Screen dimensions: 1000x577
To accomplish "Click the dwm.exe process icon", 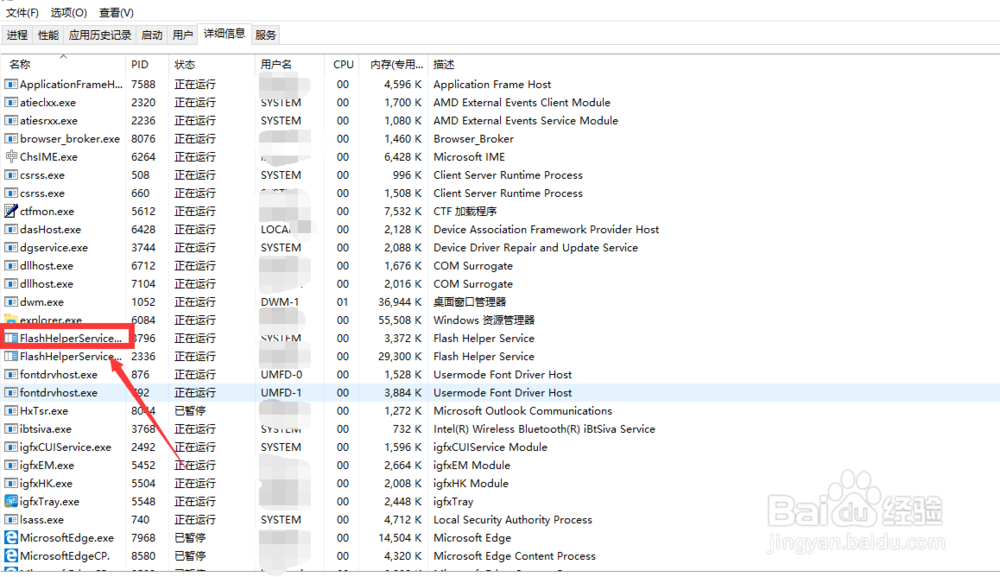I will click(11, 302).
